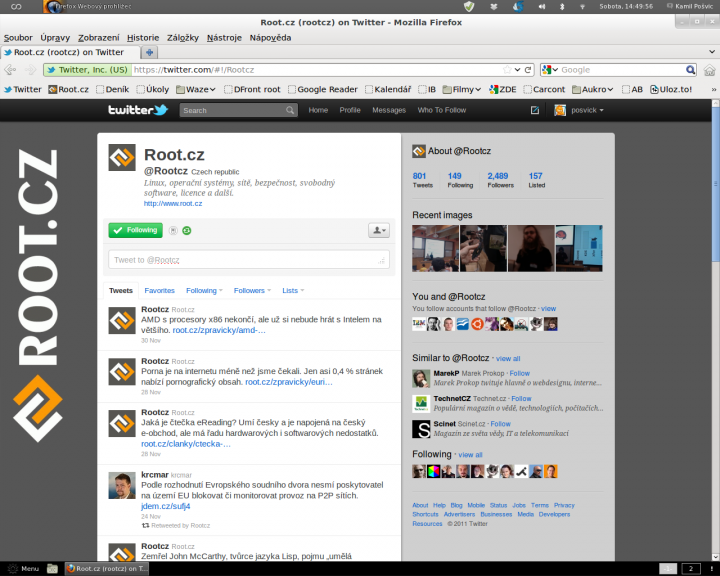The image size is (720, 576).
Task: Go to Twitter Home link
Action: [x=318, y=110]
